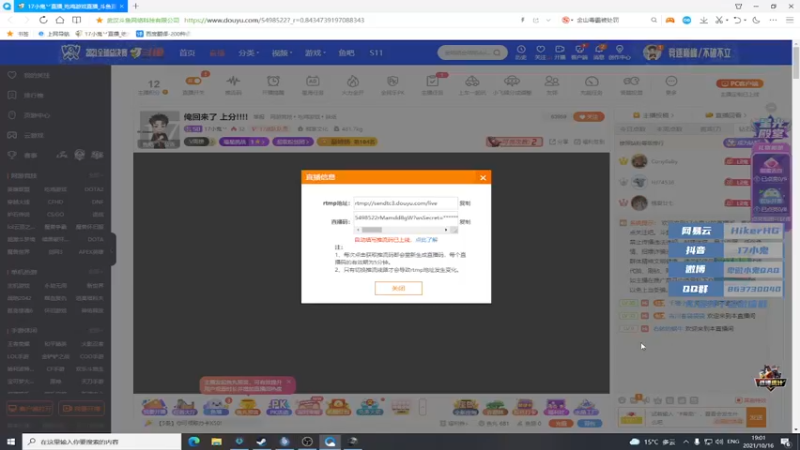Click the streamer avatar thumbnail
The height and width of the screenshot is (450, 800).
point(159,130)
